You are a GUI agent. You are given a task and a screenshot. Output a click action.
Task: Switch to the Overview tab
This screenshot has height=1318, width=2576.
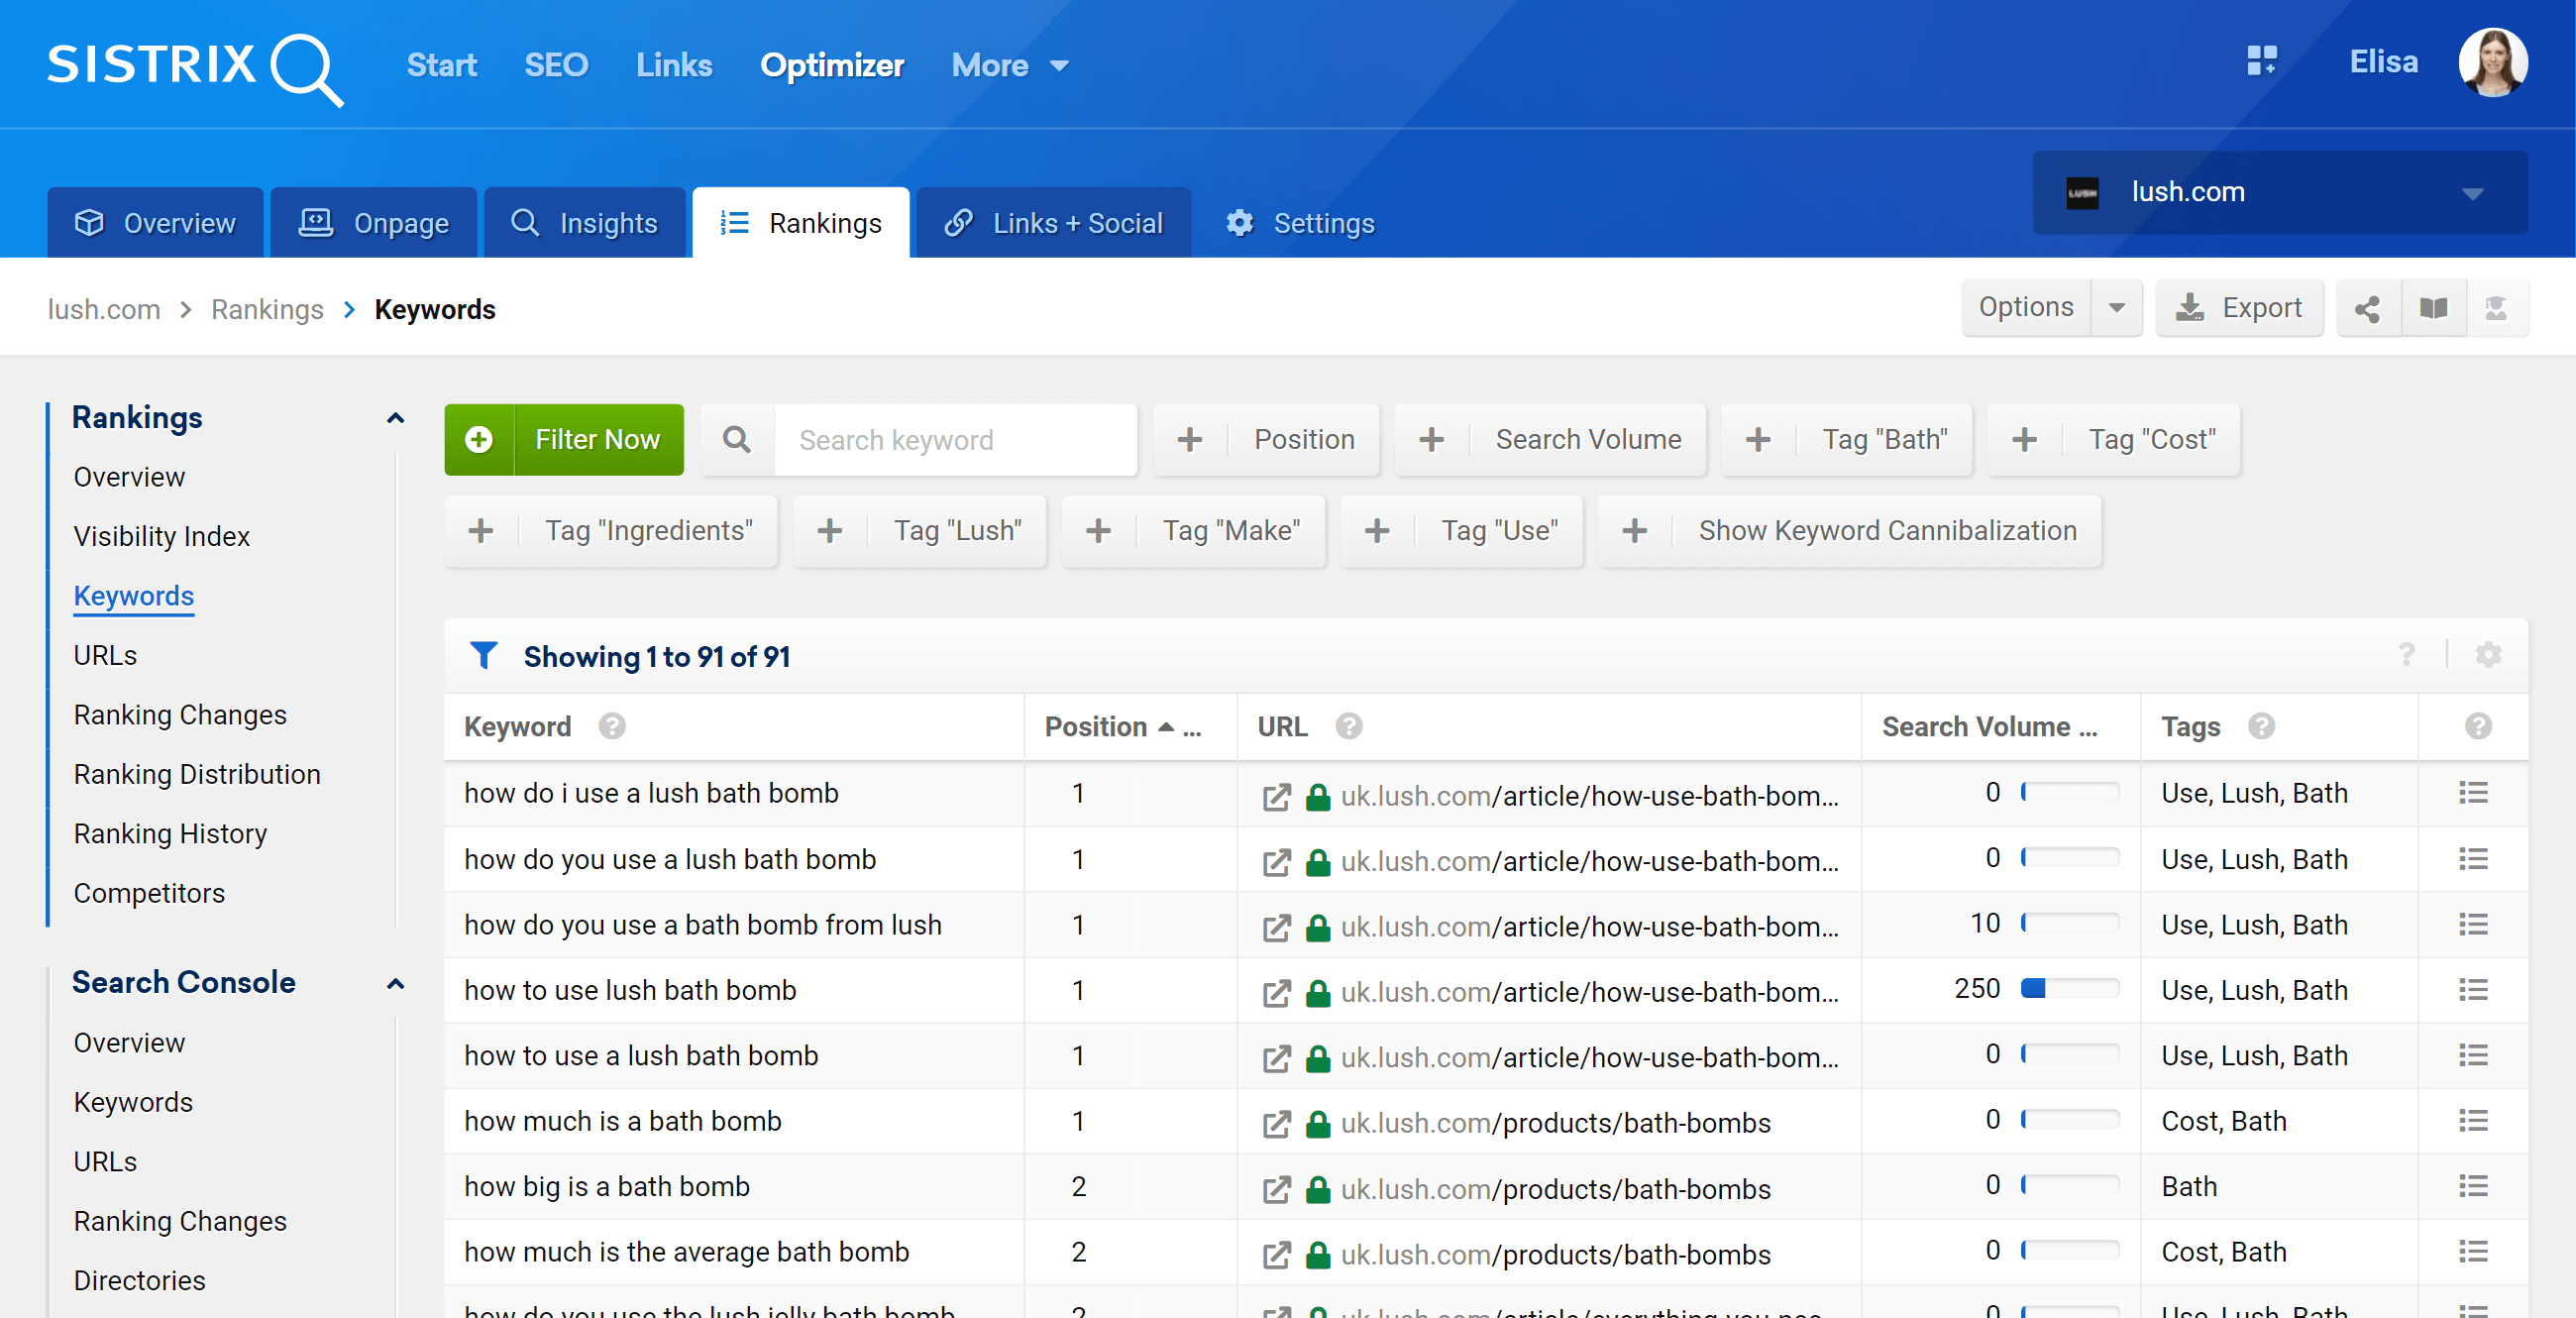(155, 223)
